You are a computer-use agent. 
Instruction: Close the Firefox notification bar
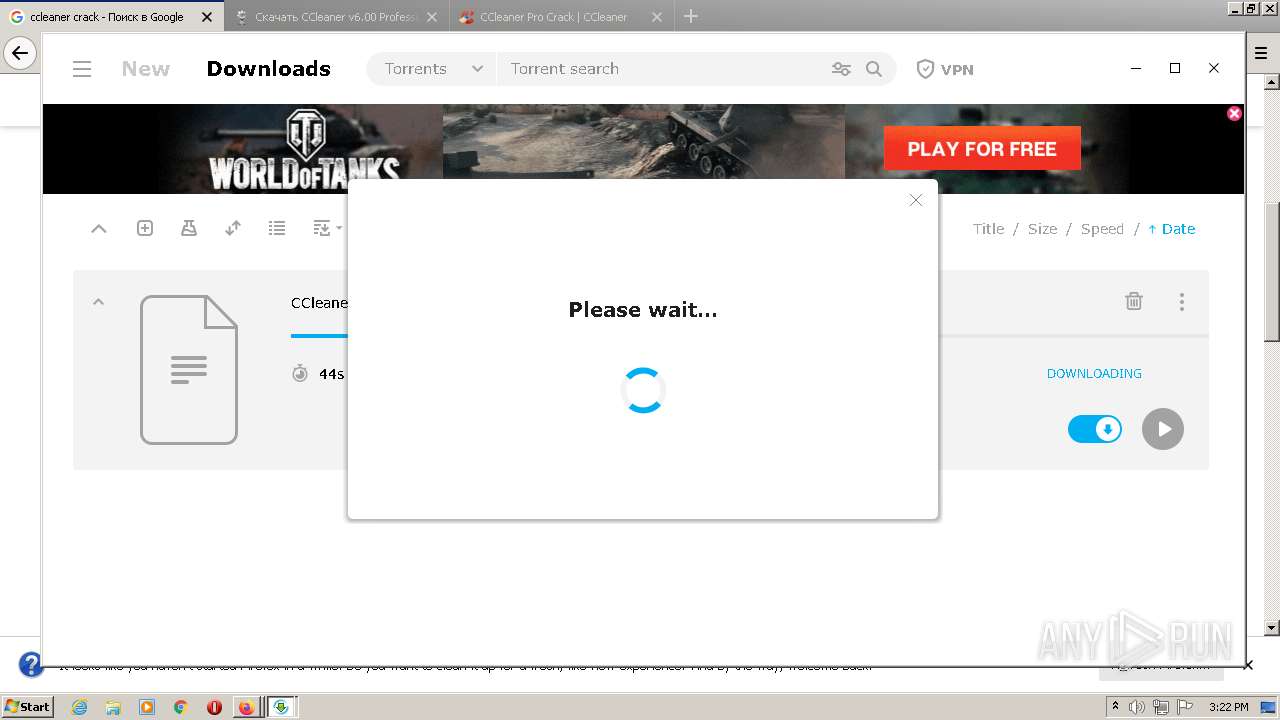1248,665
